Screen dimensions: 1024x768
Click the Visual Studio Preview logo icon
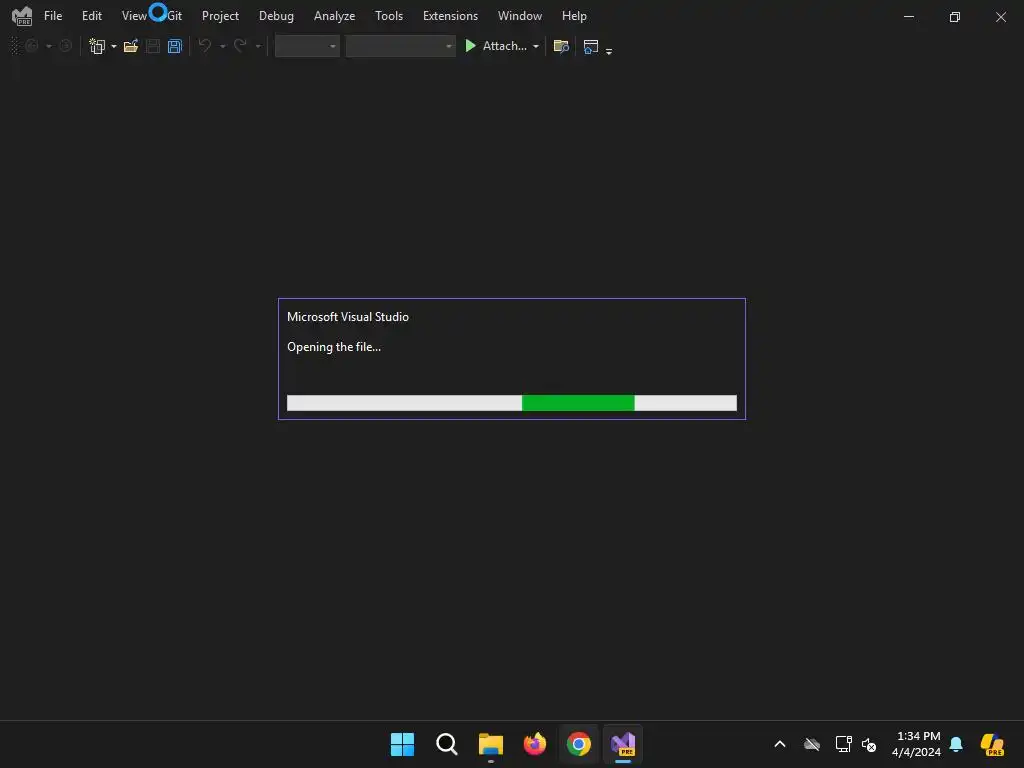(22, 16)
